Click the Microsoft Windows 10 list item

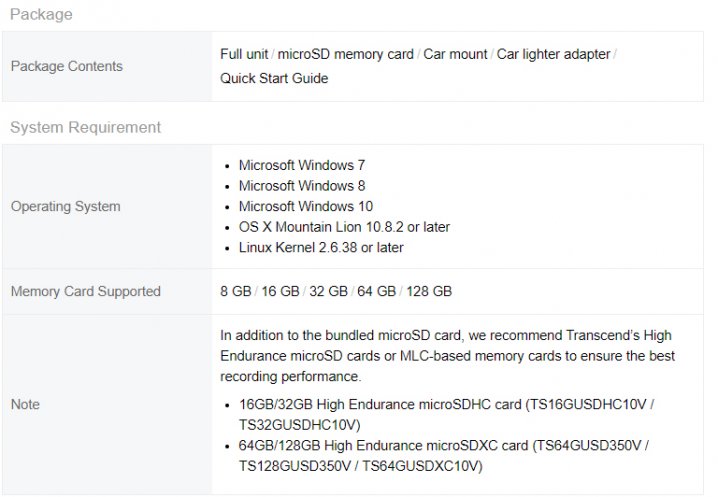[x=306, y=206]
